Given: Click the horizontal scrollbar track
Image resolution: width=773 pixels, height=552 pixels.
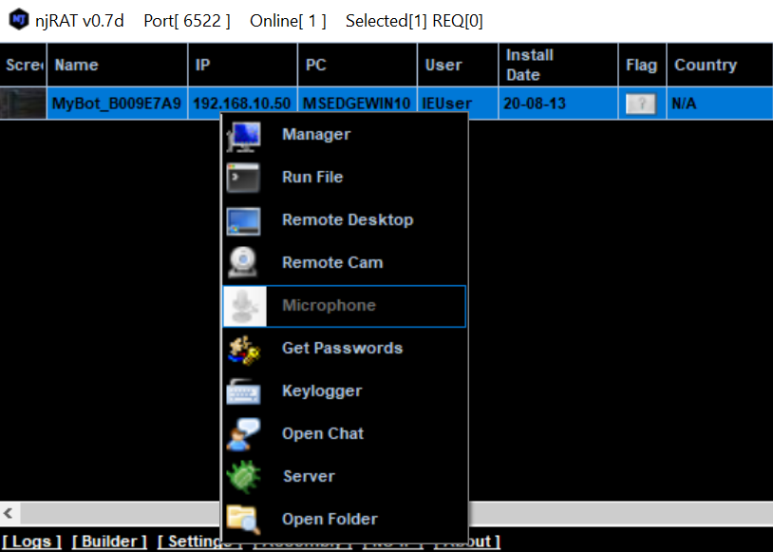Looking at the screenshot, I should tap(620, 514).
